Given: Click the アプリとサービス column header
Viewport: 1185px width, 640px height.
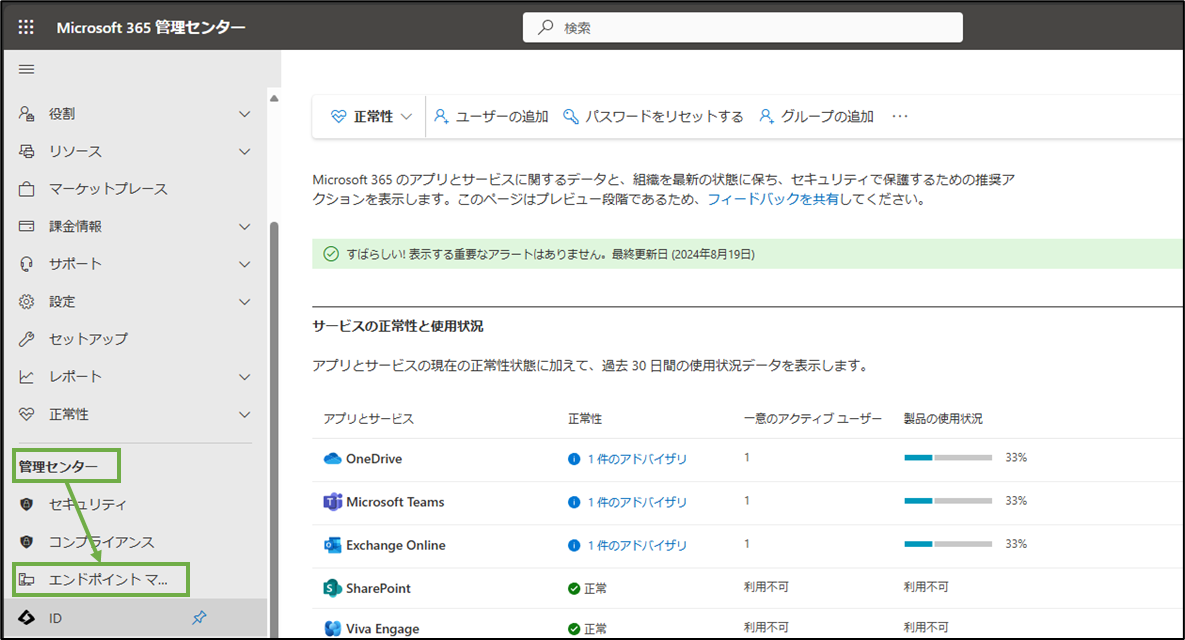Looking at the screenshot, I should (369, 419).
